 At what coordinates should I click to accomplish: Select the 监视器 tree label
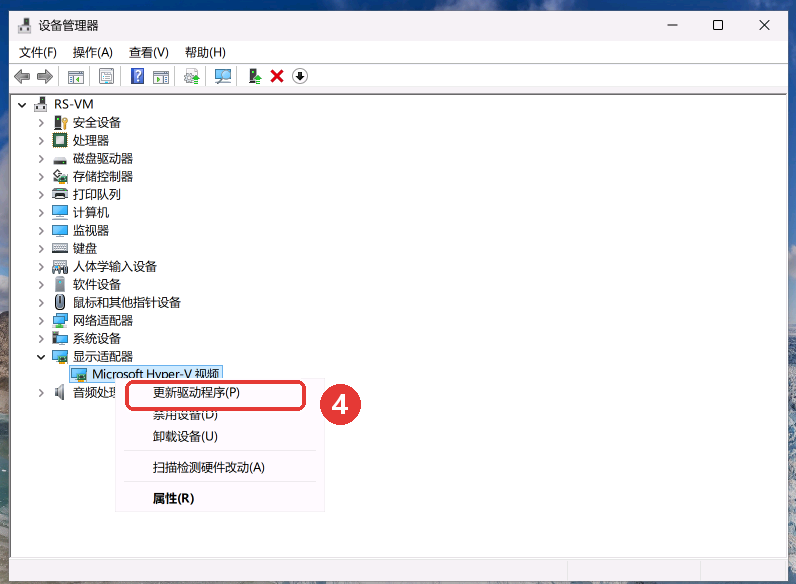pyautogui.click(x=91, y=231)
